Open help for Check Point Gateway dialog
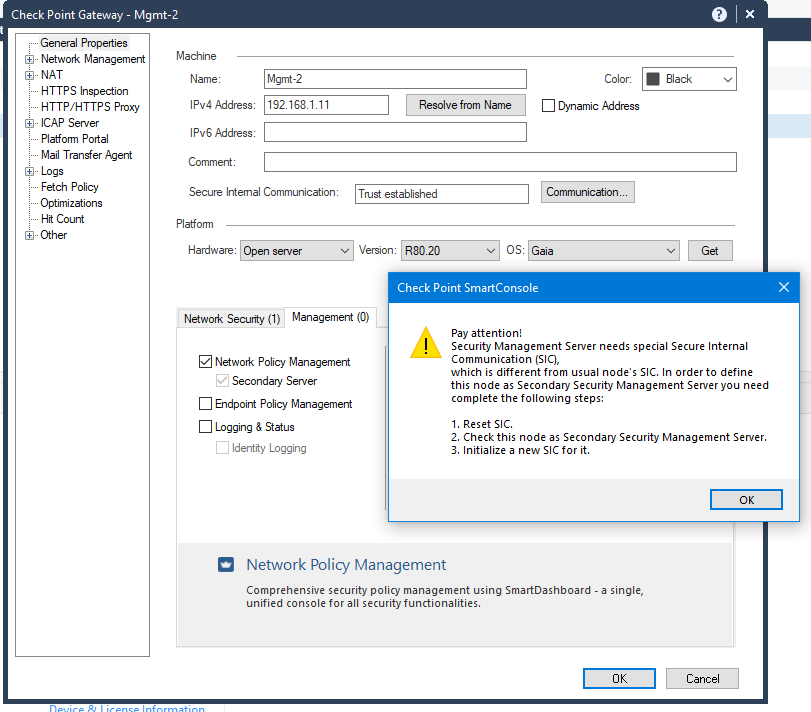 [x=719, y=14]
